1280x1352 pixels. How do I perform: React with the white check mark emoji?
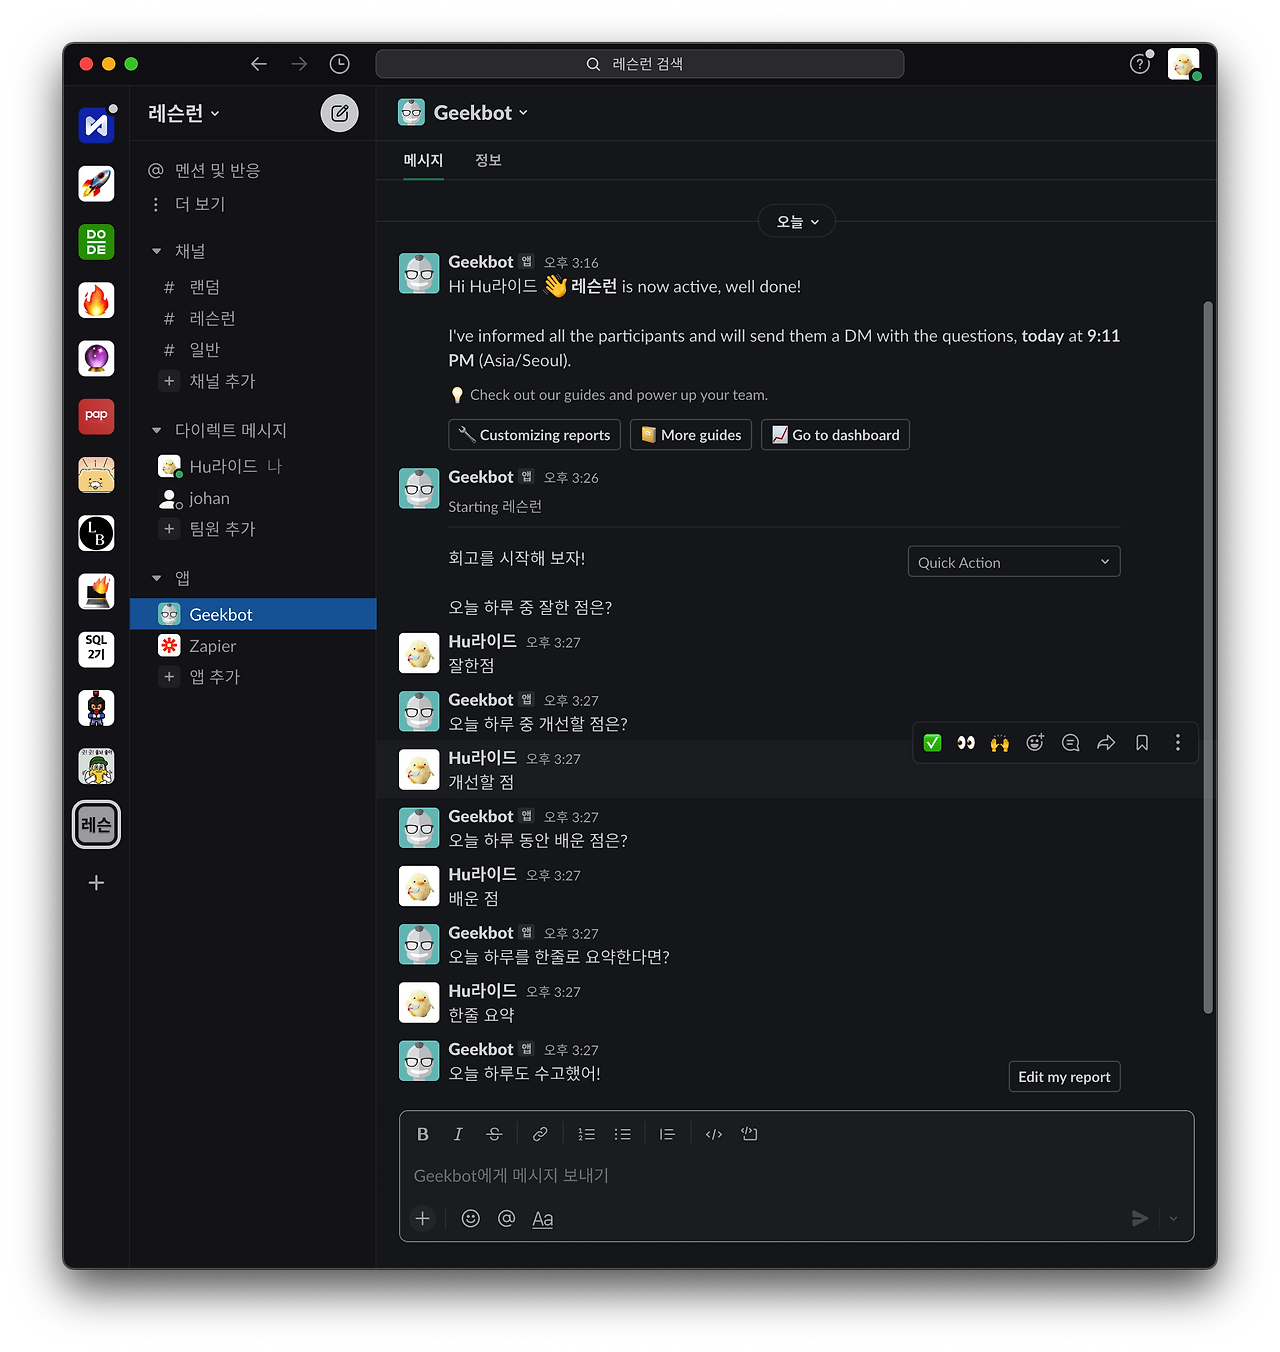(x=932, y=743)
